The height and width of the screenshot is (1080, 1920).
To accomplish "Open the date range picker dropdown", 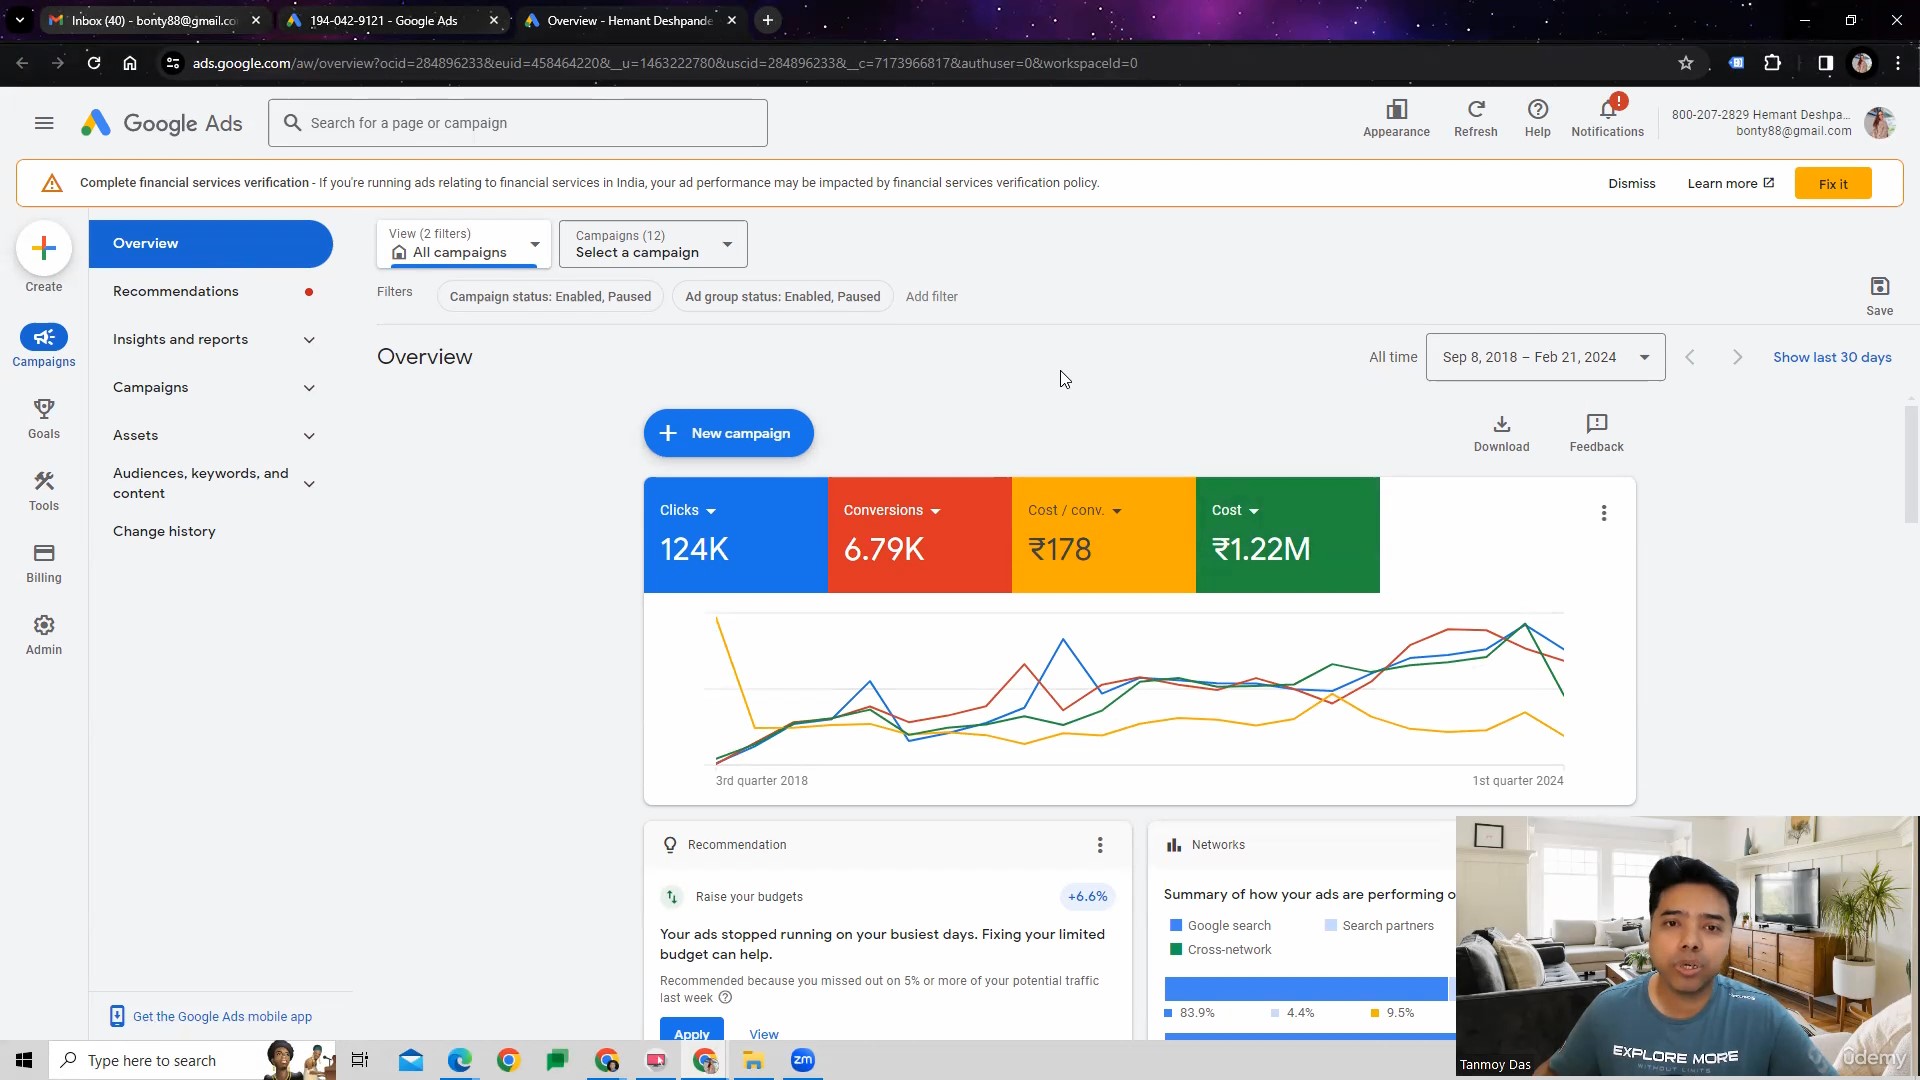I will pos(1545,357).
